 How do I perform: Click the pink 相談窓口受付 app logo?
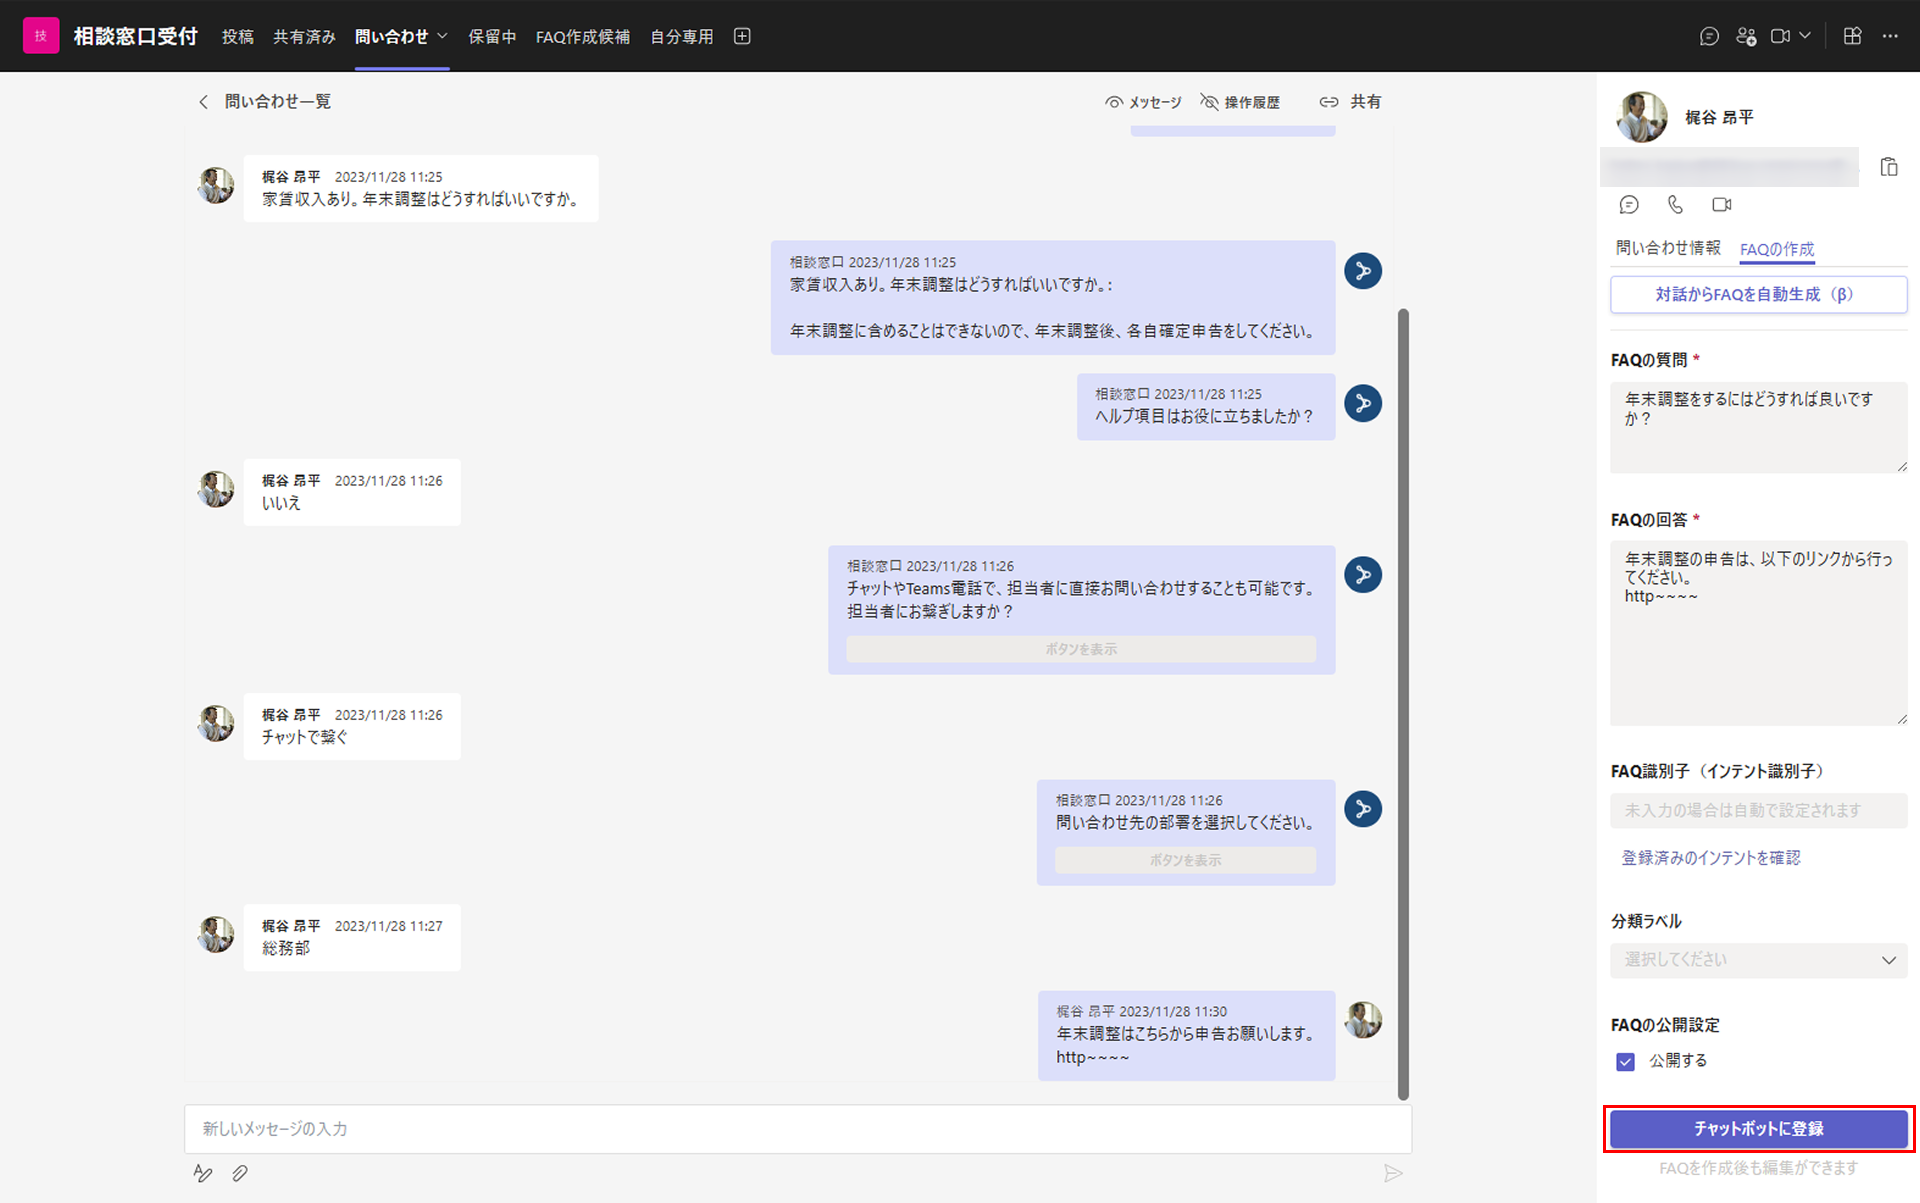[x=41, y=36]
